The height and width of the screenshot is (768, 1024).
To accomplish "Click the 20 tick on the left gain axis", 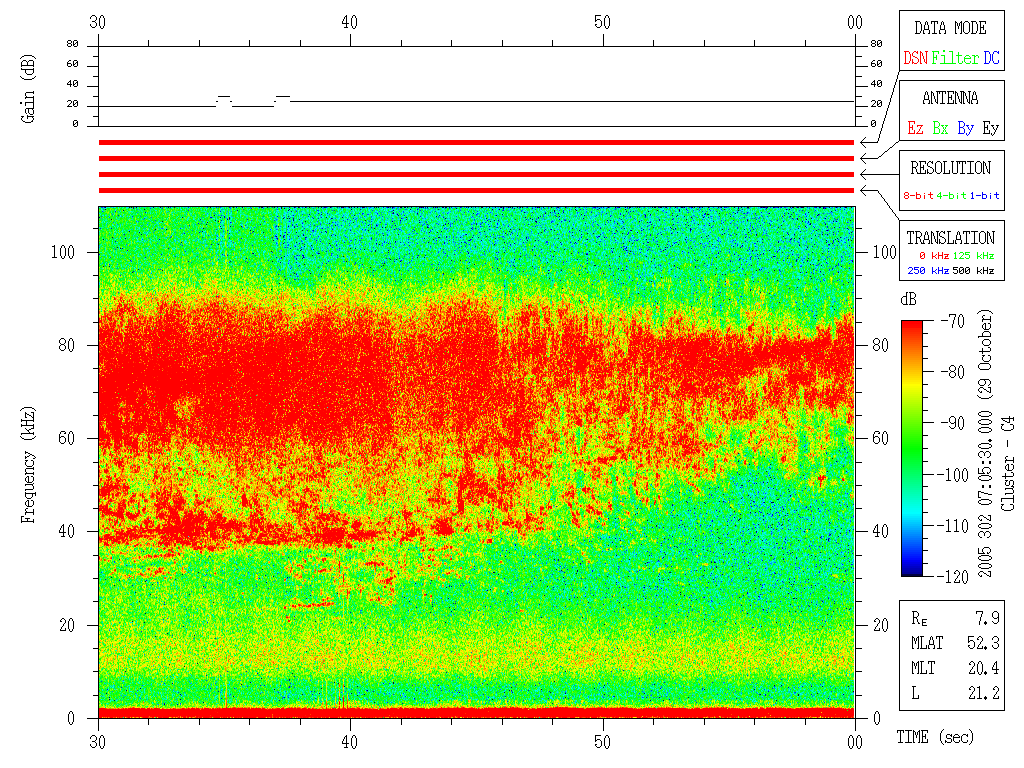I will (x=72, y=104).
